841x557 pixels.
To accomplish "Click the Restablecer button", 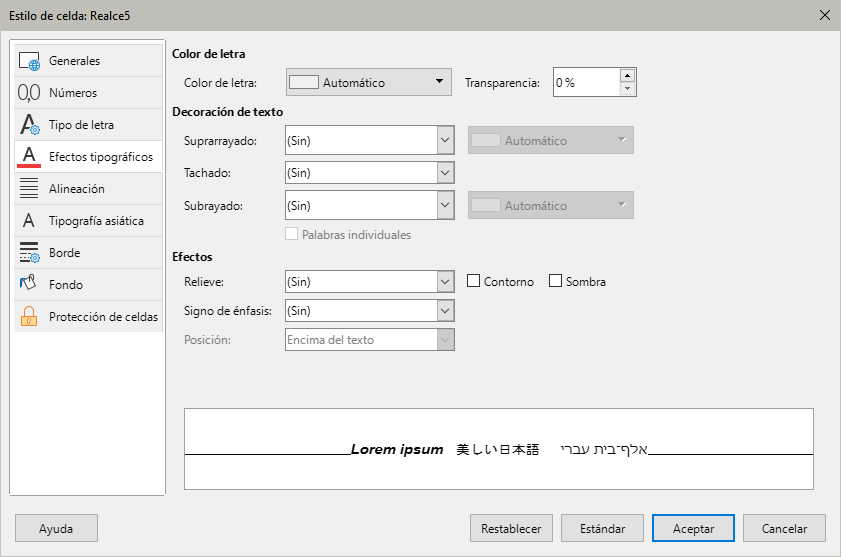I will pyautogui.click(x=511, y=529).
